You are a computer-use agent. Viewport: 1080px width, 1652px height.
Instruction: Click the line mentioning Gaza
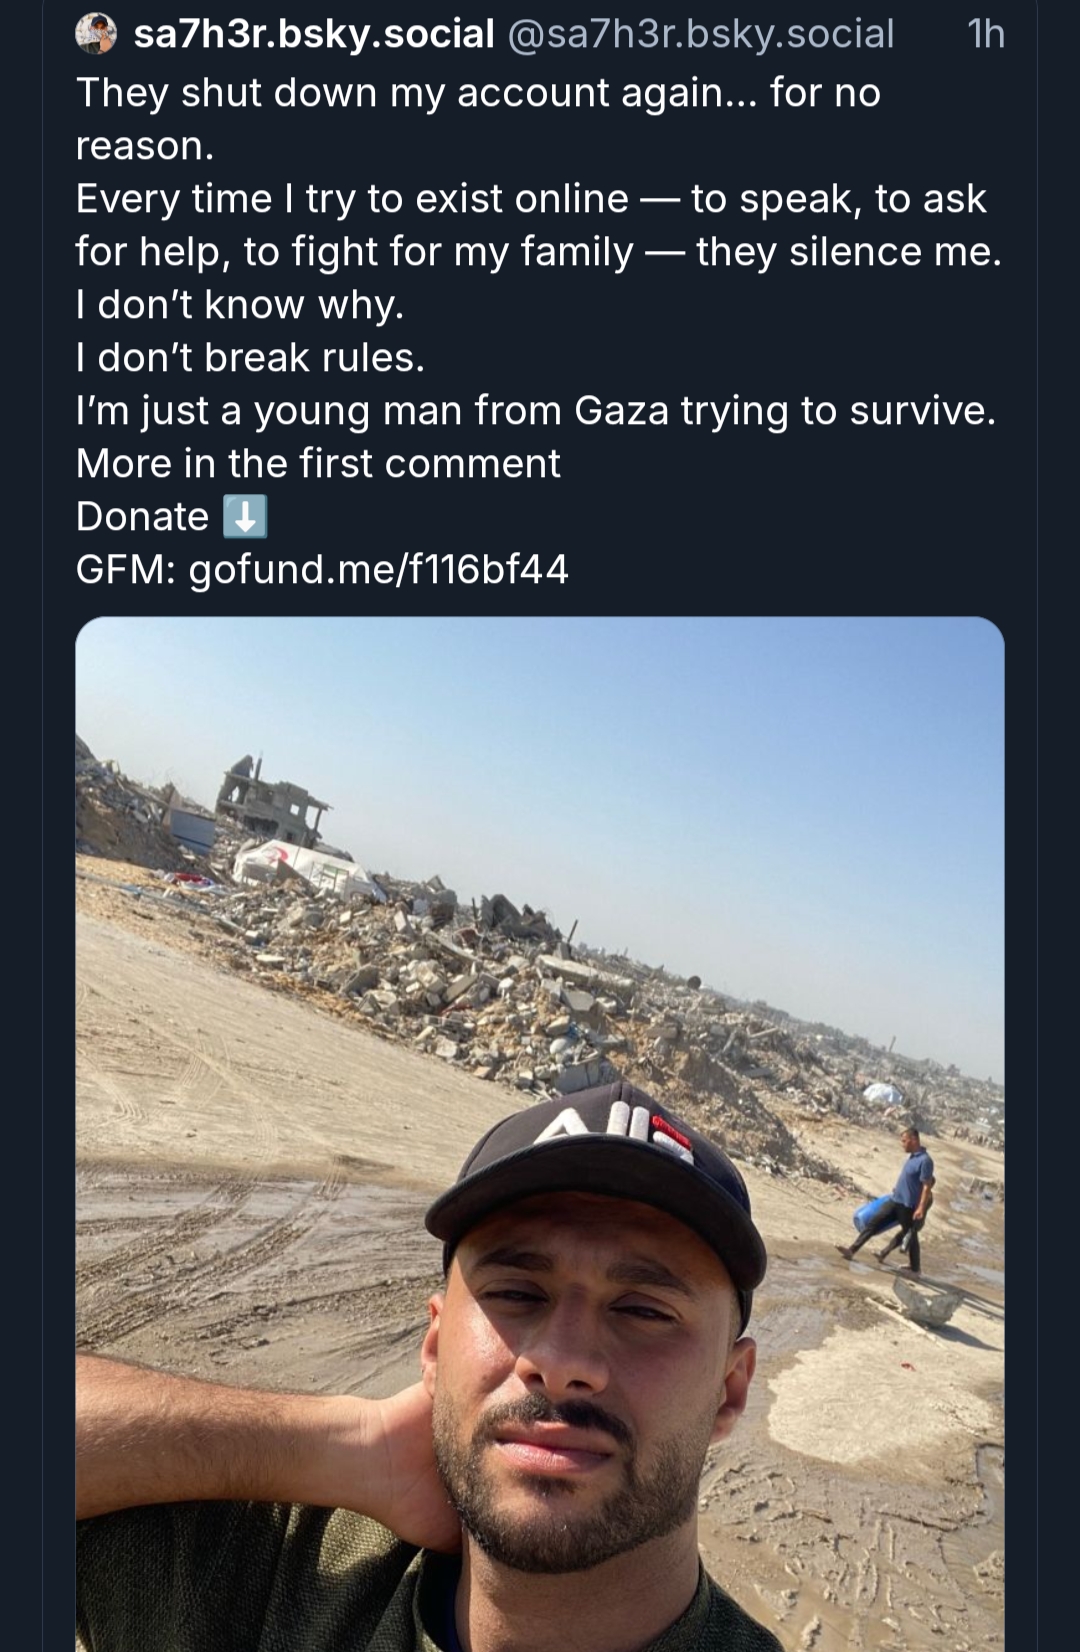pos(535,411)
